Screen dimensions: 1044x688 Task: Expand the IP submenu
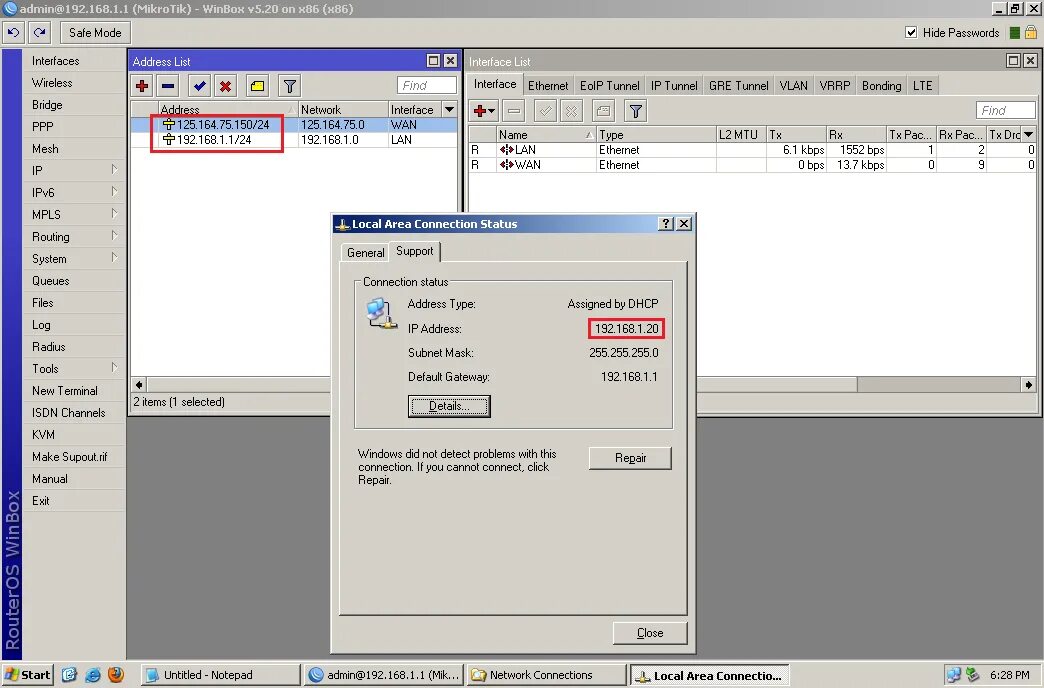point(74,171)
